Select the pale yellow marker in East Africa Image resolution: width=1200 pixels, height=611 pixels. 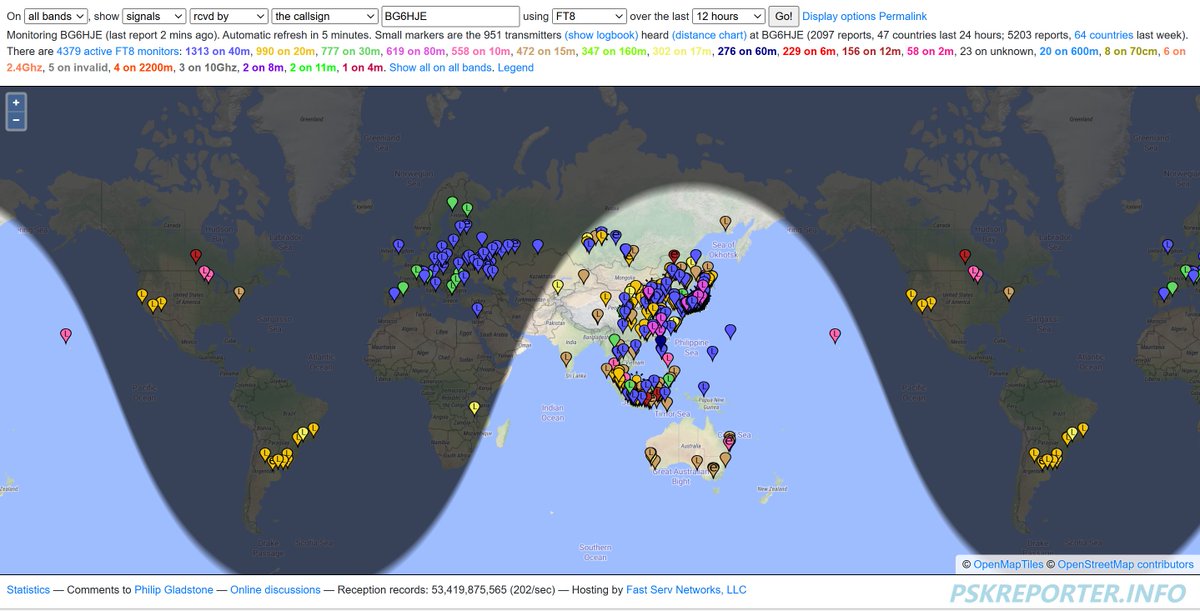[474, 407]
